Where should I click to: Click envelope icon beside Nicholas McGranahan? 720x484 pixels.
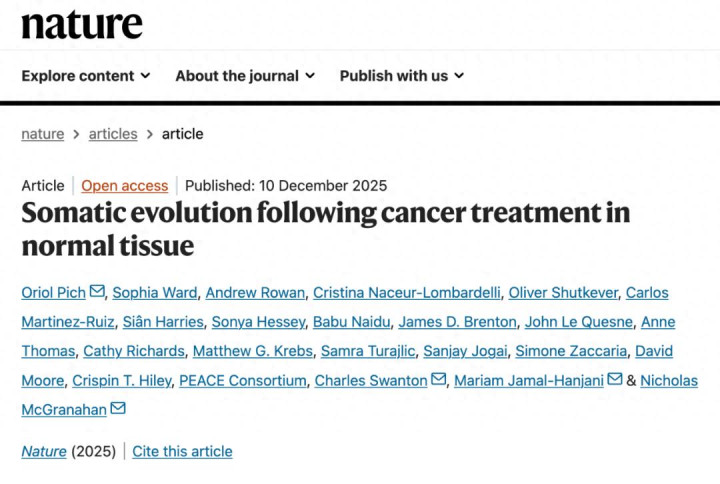point(118,409)
